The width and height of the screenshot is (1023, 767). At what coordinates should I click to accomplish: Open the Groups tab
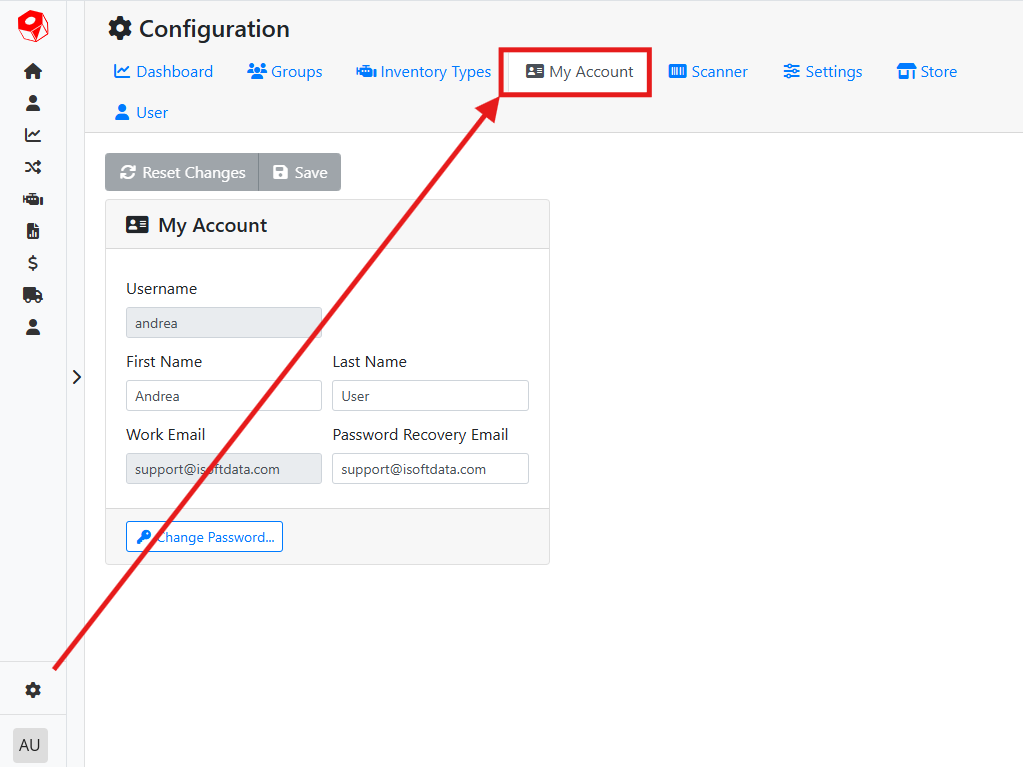coord(285,72)
